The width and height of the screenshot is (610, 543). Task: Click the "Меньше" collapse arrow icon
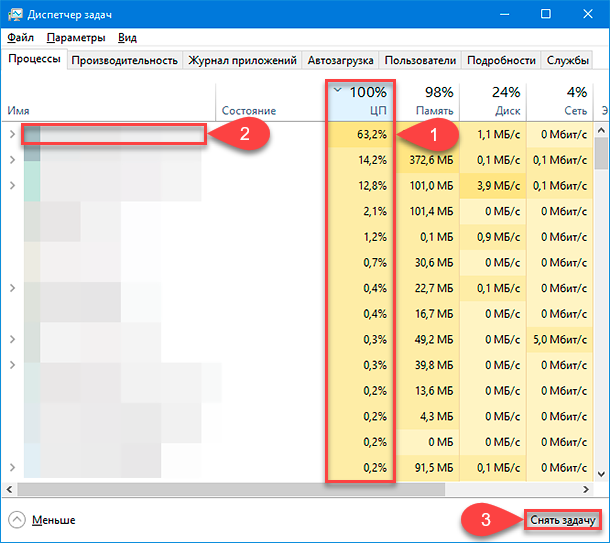click(x=17, y=520)
